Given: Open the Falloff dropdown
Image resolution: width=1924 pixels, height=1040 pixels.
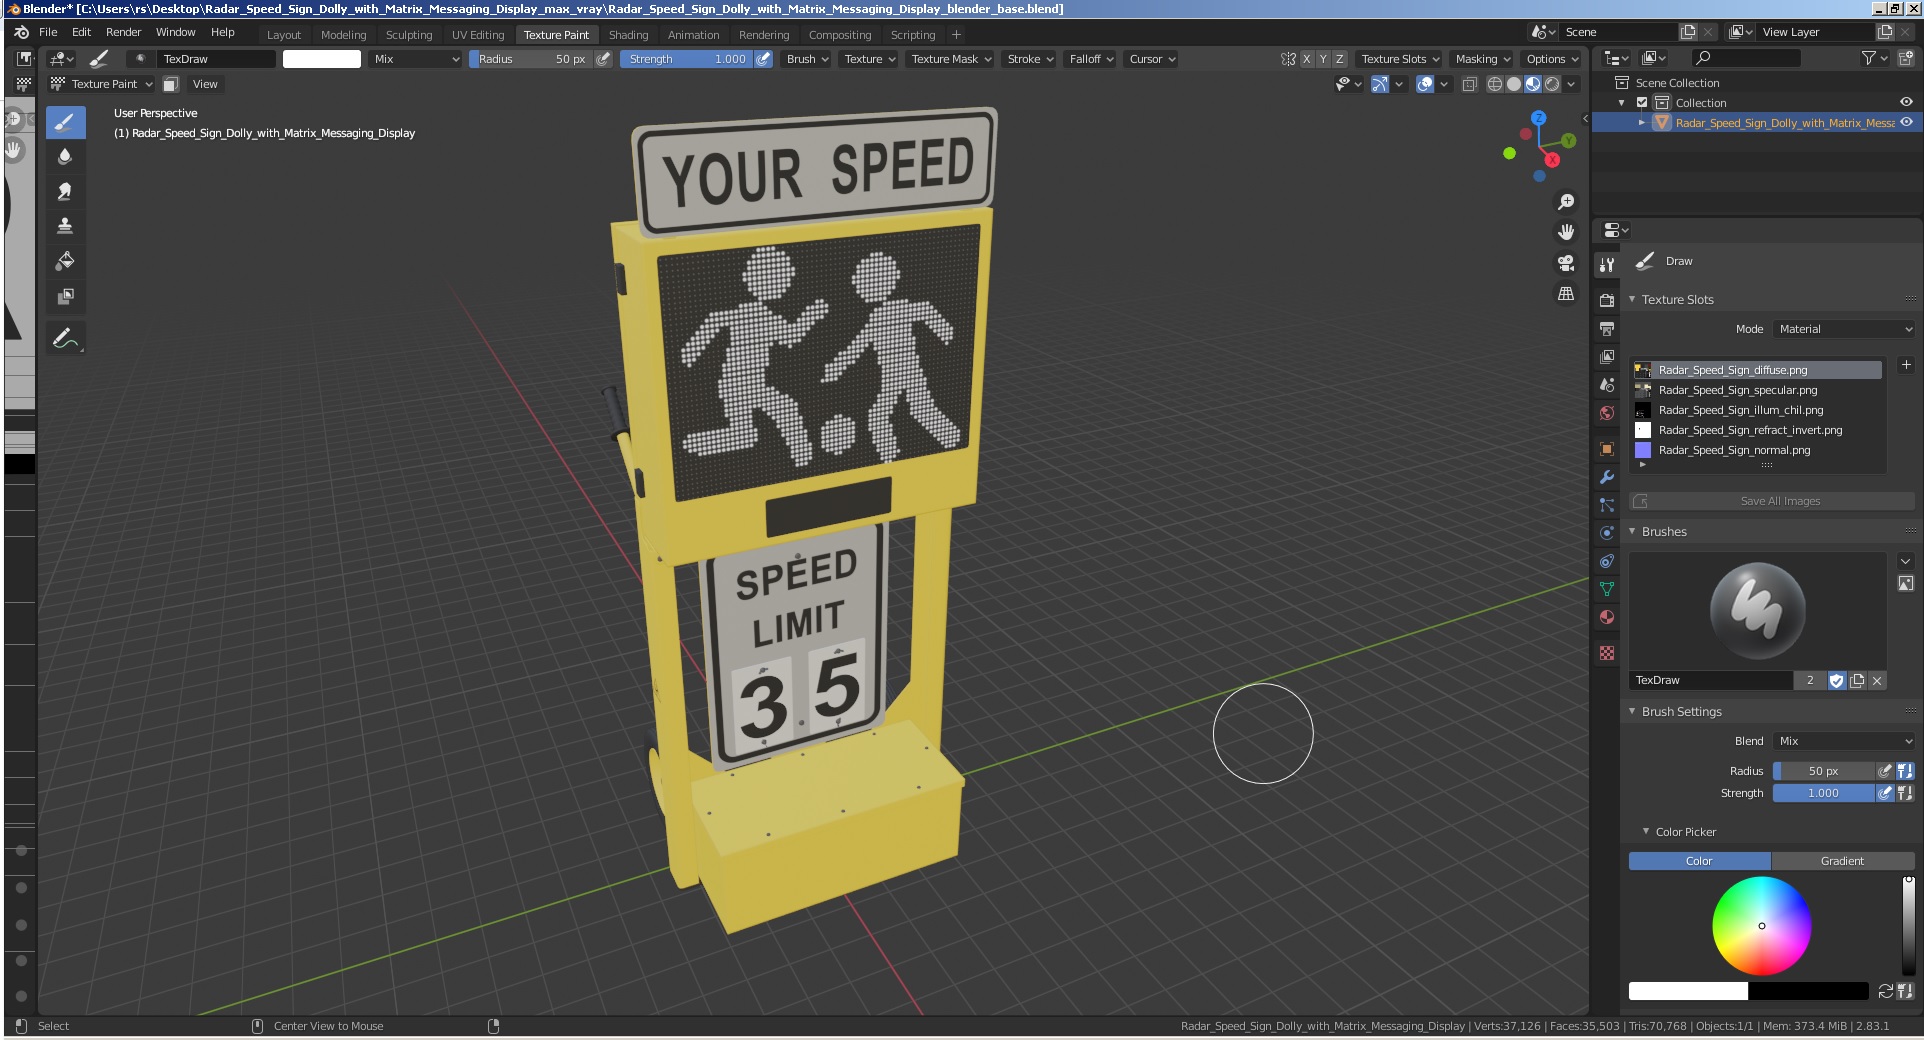Looking at the screenshot, I should 1091,59.
